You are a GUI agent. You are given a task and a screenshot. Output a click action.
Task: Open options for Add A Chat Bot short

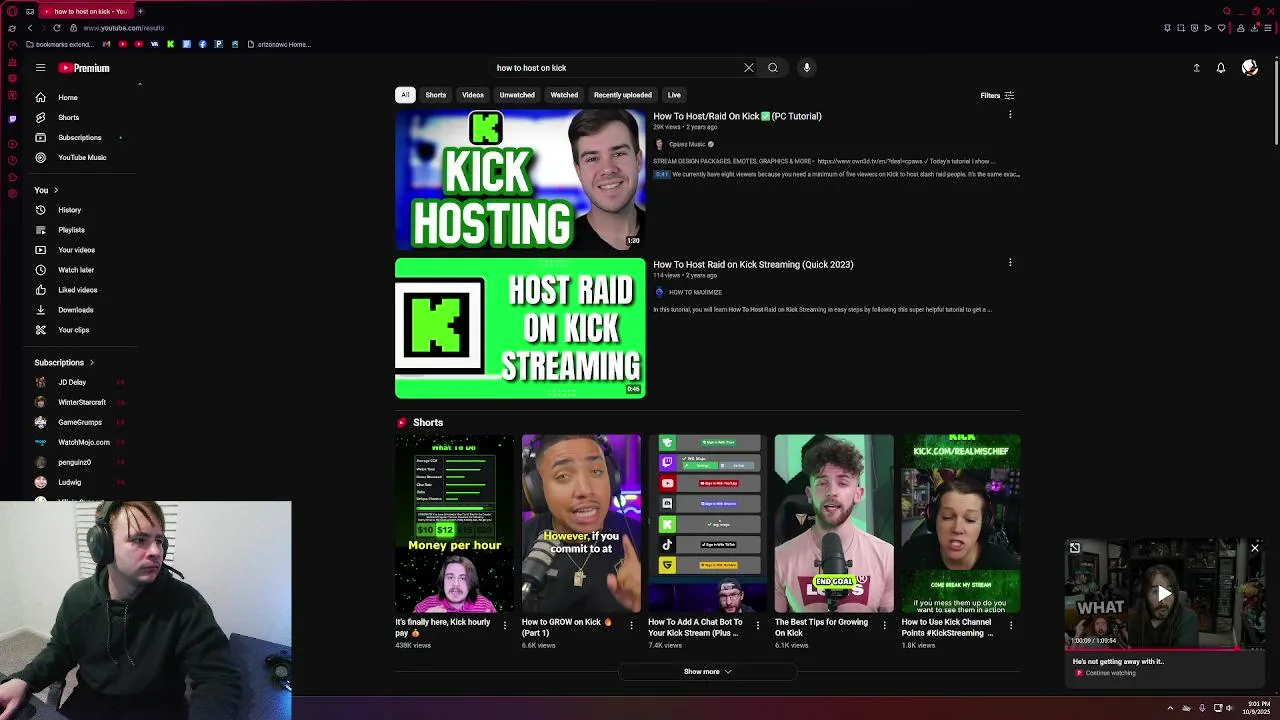(x=758, y=626)
